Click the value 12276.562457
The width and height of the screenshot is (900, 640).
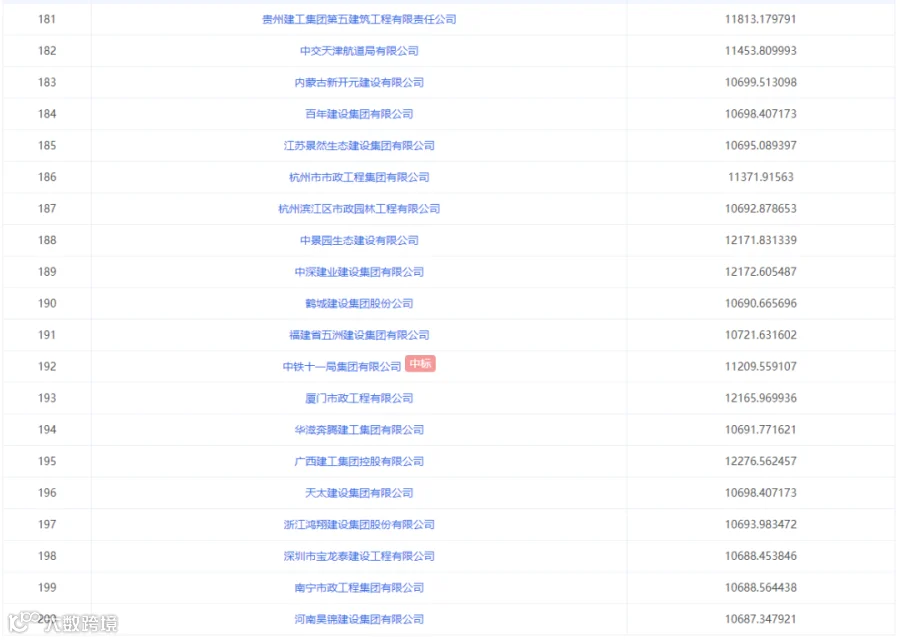coord(761,461)
